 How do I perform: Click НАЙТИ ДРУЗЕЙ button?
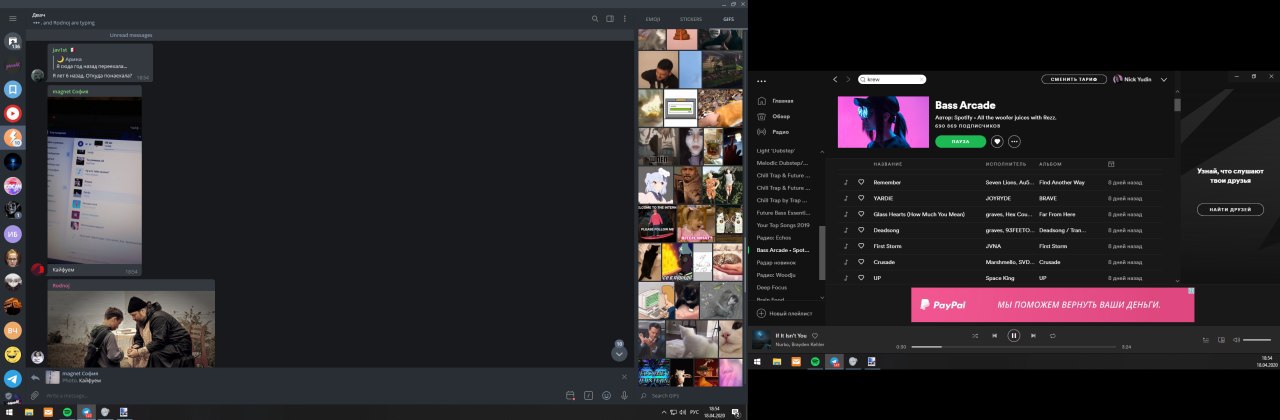tap(1230, 209)
